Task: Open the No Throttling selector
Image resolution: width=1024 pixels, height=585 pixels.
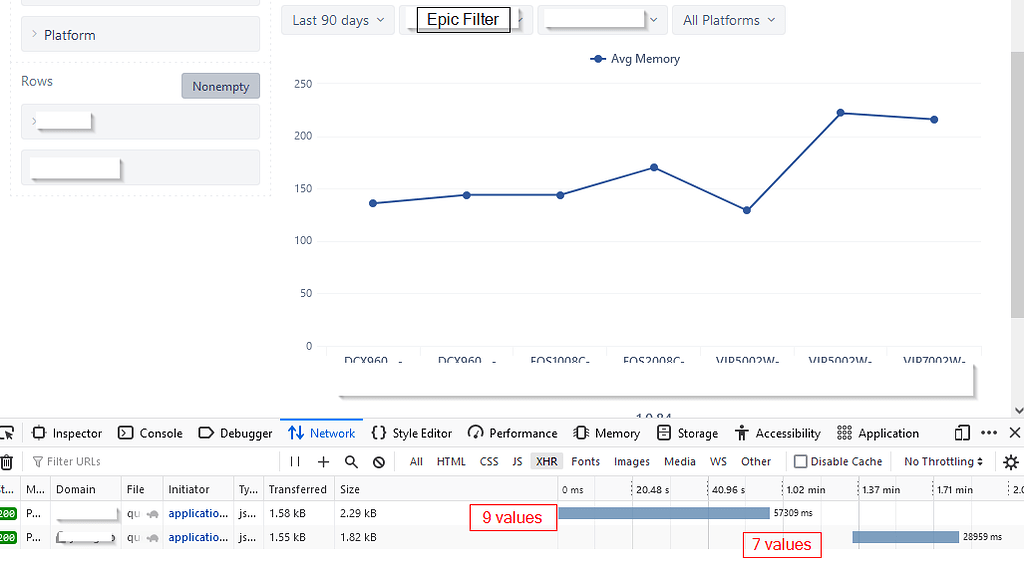Action: [938, 461]
